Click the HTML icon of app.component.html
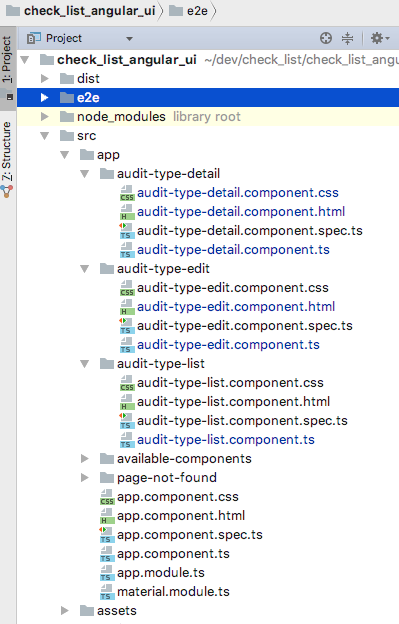The image size is (399, 624). coord(107,516)
